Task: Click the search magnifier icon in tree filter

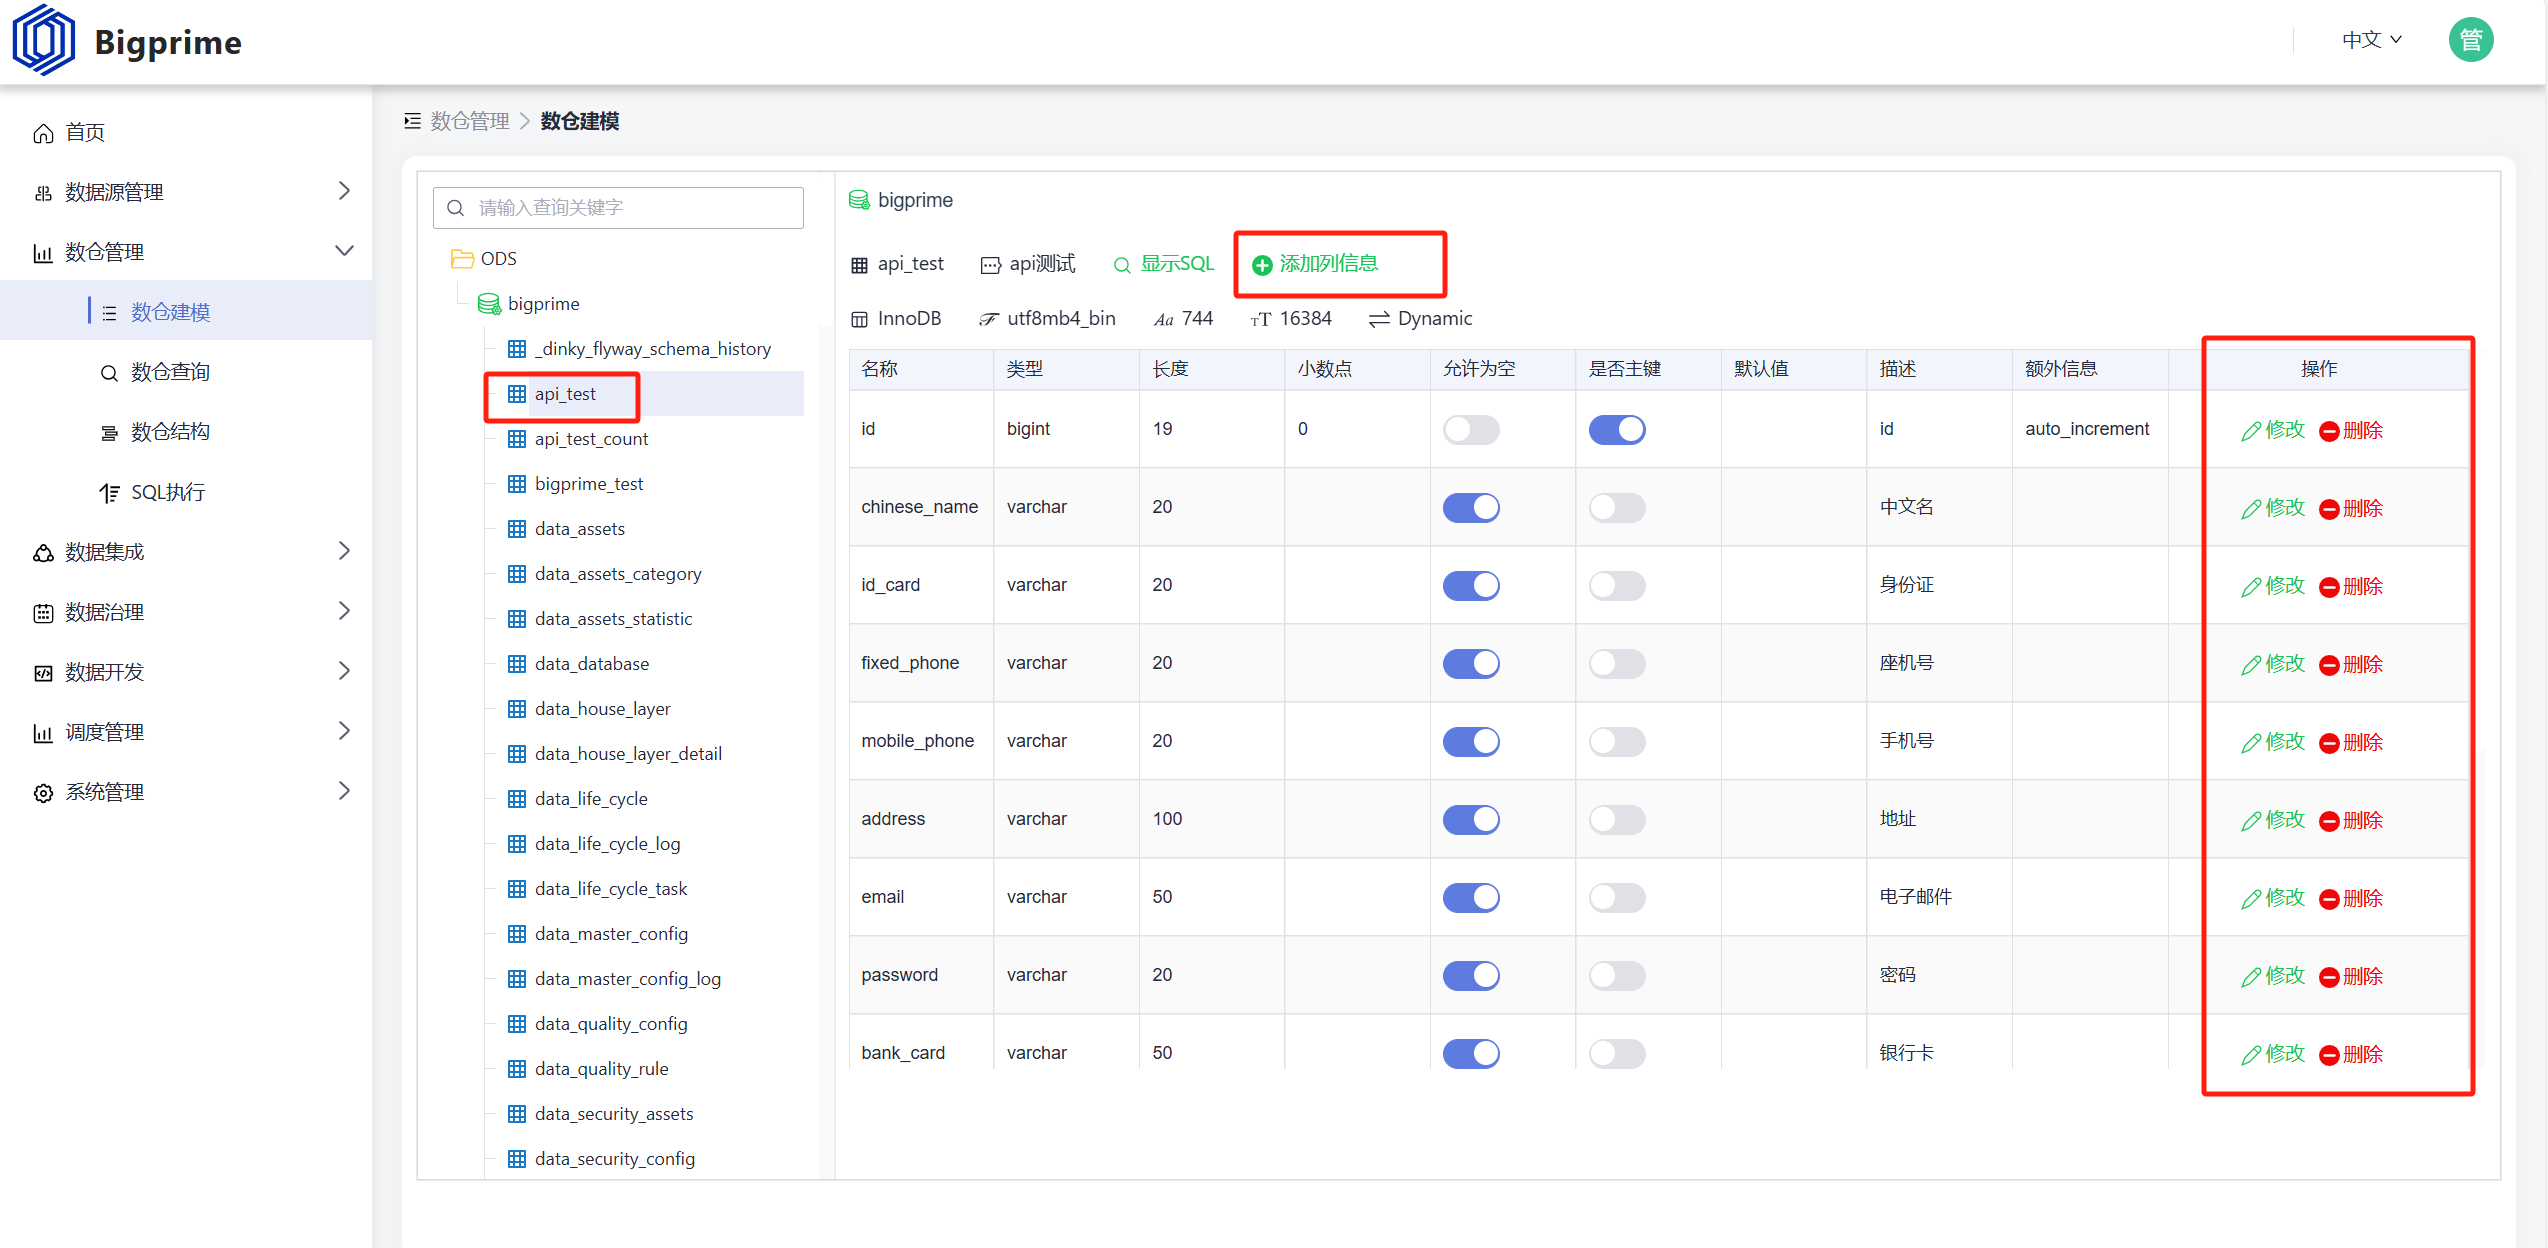Action: (x=456, y=208)
